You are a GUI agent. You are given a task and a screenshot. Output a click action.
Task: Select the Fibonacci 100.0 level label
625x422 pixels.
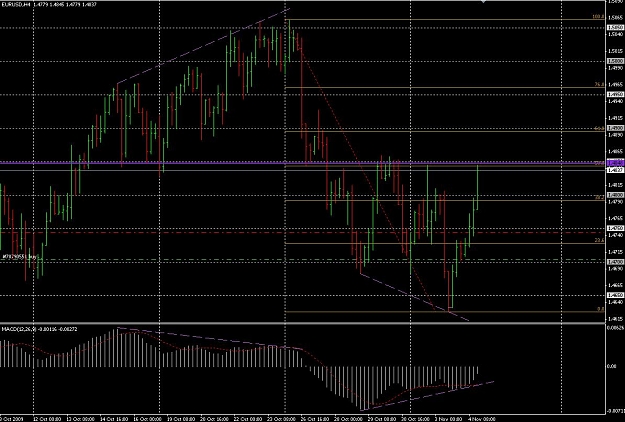coord(598,17)
